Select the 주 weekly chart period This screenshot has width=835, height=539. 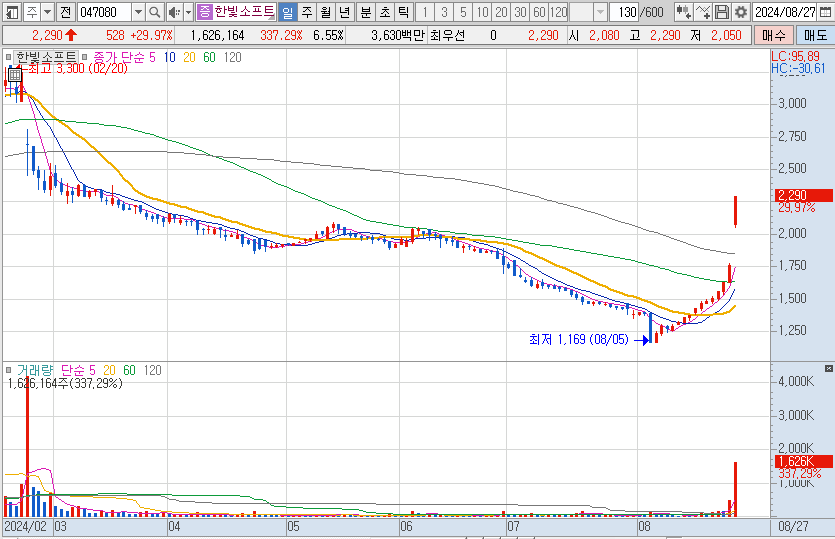click(x=307, y=12)
